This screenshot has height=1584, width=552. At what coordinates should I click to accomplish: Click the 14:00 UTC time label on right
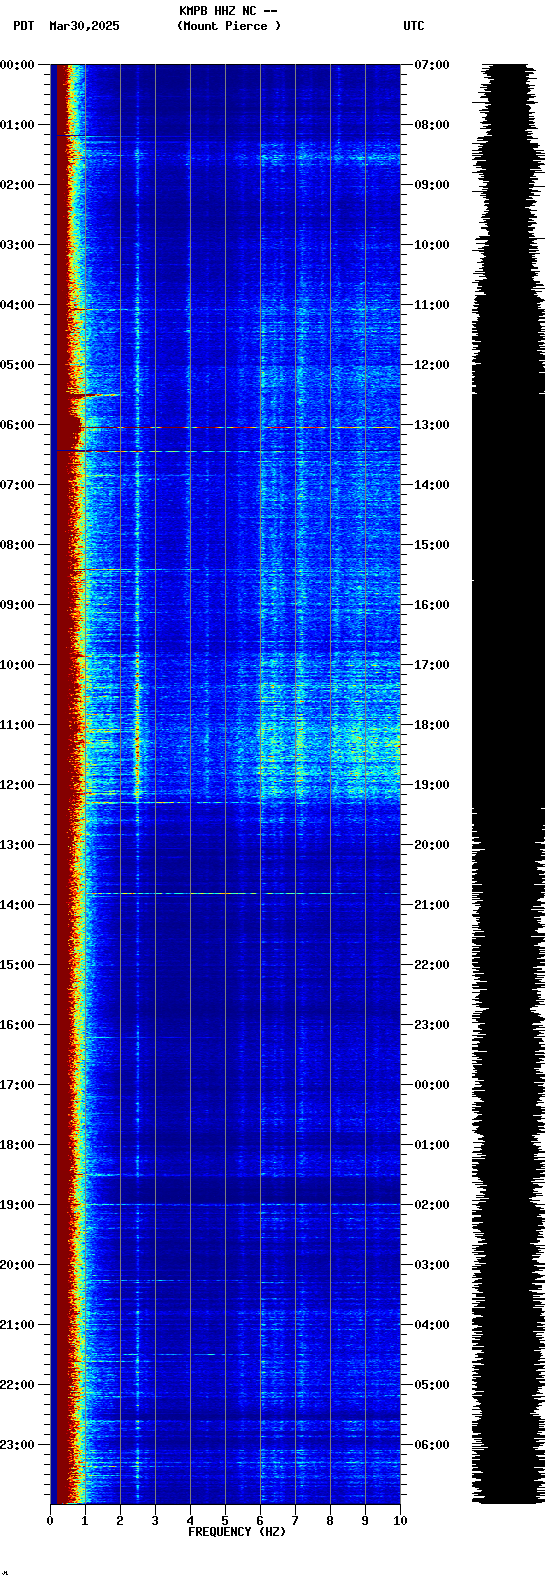tap(432, 485)
